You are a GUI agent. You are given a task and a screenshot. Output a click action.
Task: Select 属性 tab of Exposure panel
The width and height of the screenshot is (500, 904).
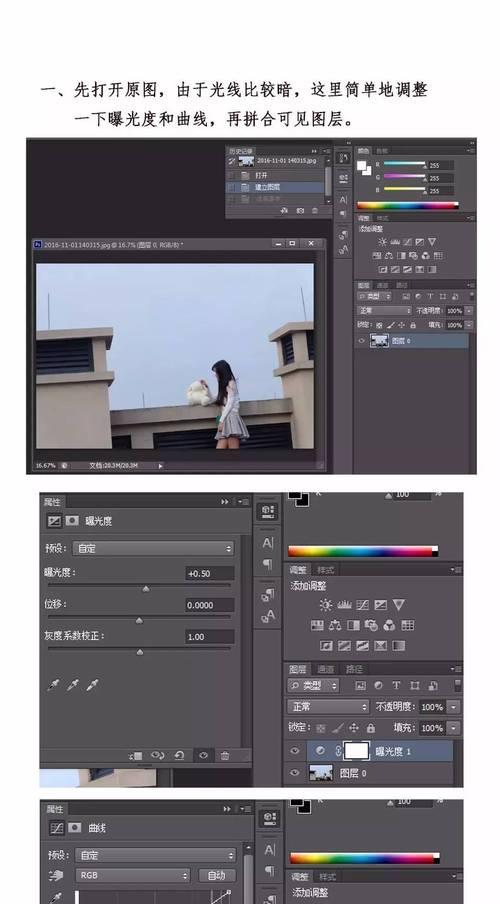pyautogui.click(x=52, y=502)
